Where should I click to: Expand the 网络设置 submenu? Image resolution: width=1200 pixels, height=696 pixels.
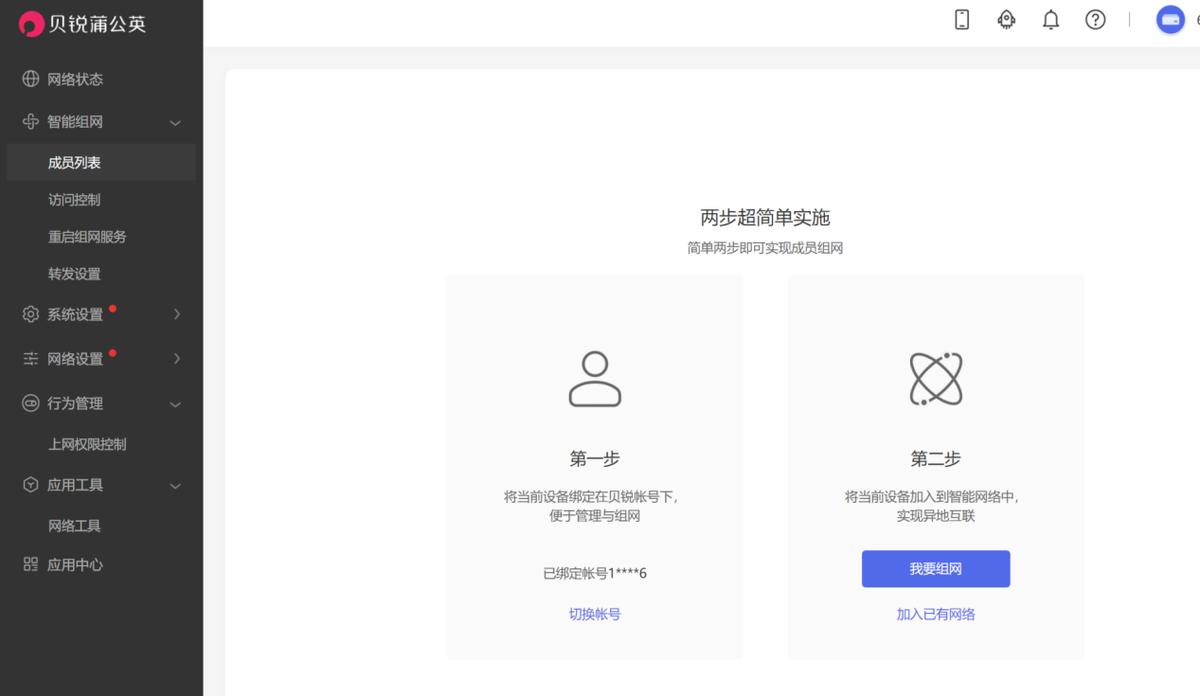pos(176,358)
